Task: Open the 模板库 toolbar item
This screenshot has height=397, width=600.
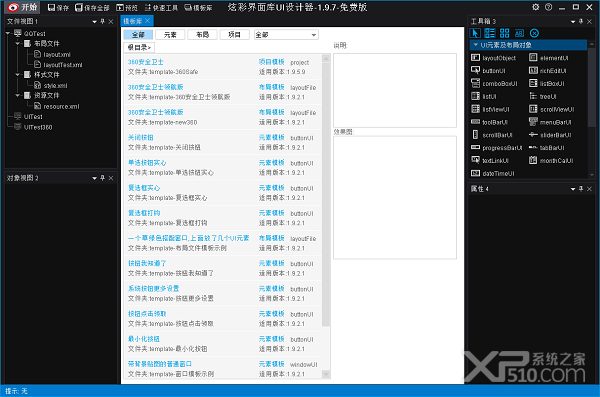Action: [x=198, y=7]
